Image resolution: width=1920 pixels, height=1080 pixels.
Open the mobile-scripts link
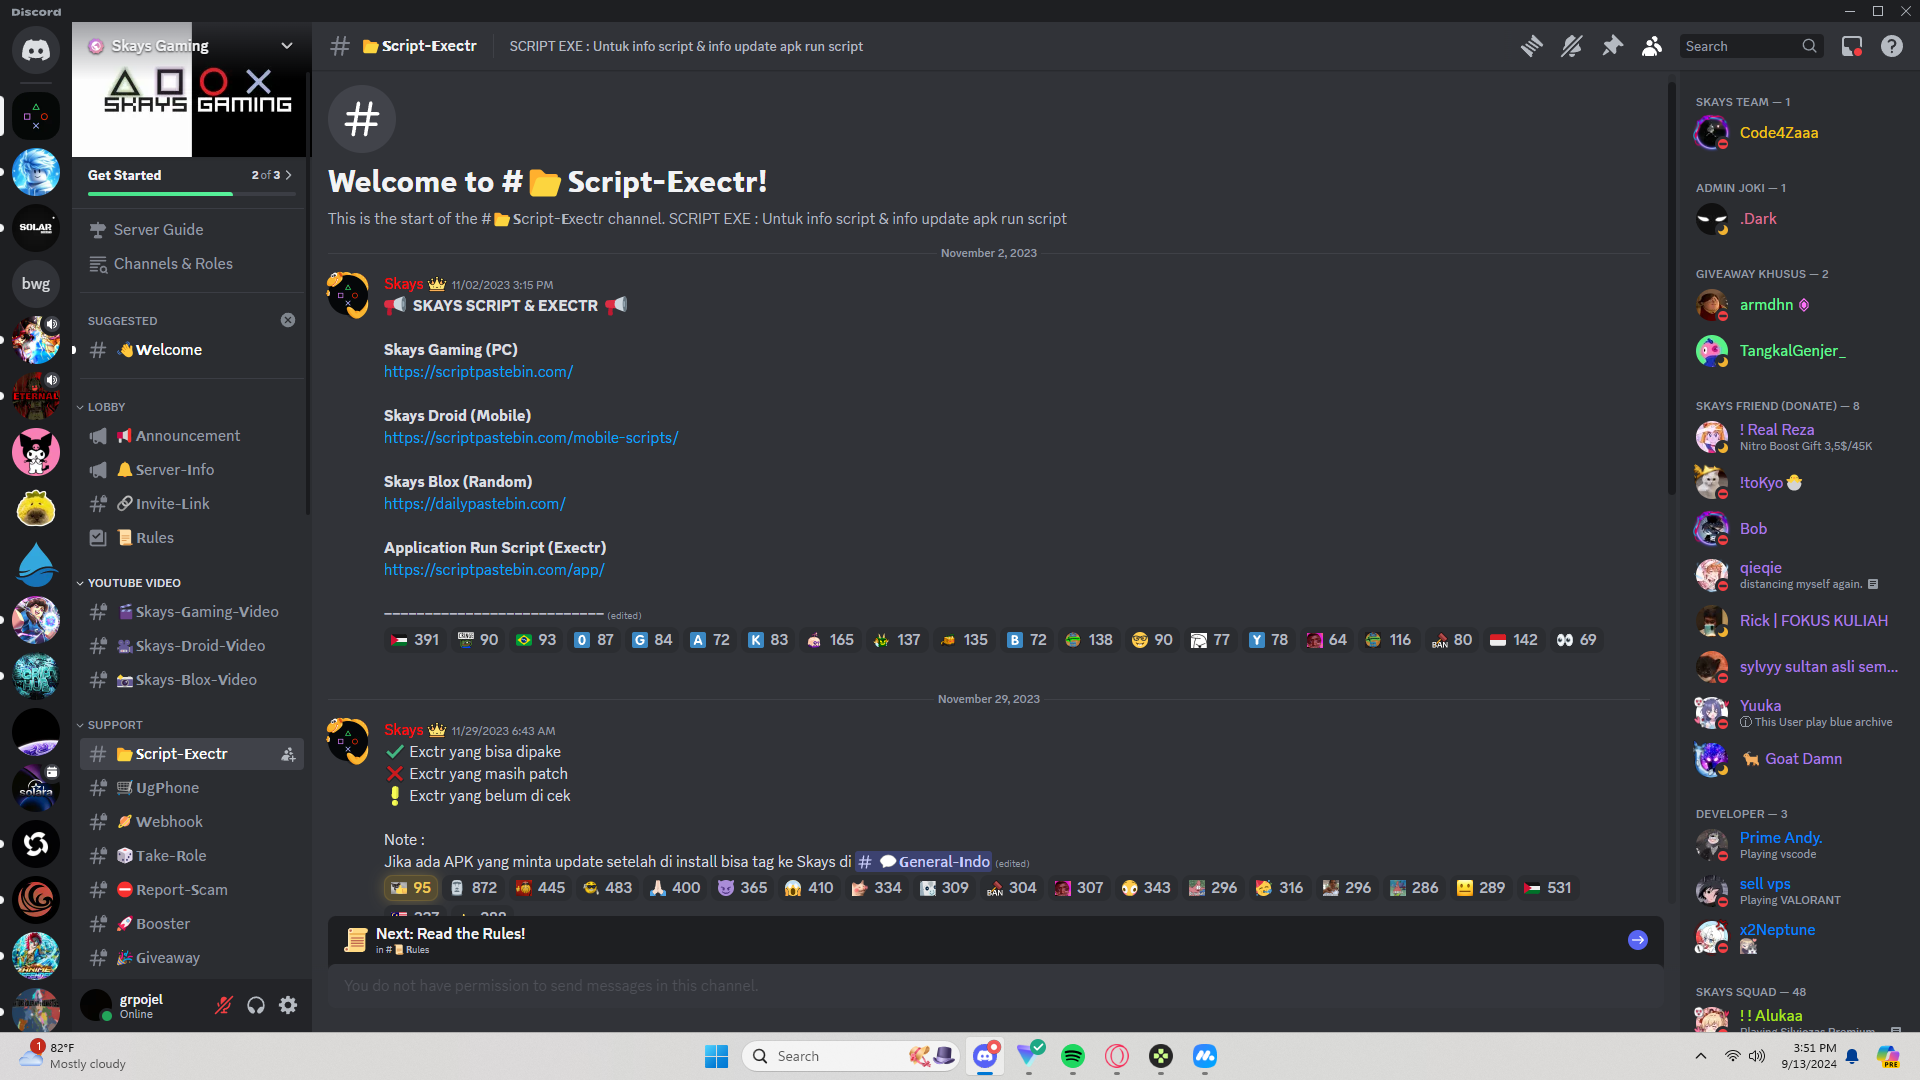coord(531,438)
